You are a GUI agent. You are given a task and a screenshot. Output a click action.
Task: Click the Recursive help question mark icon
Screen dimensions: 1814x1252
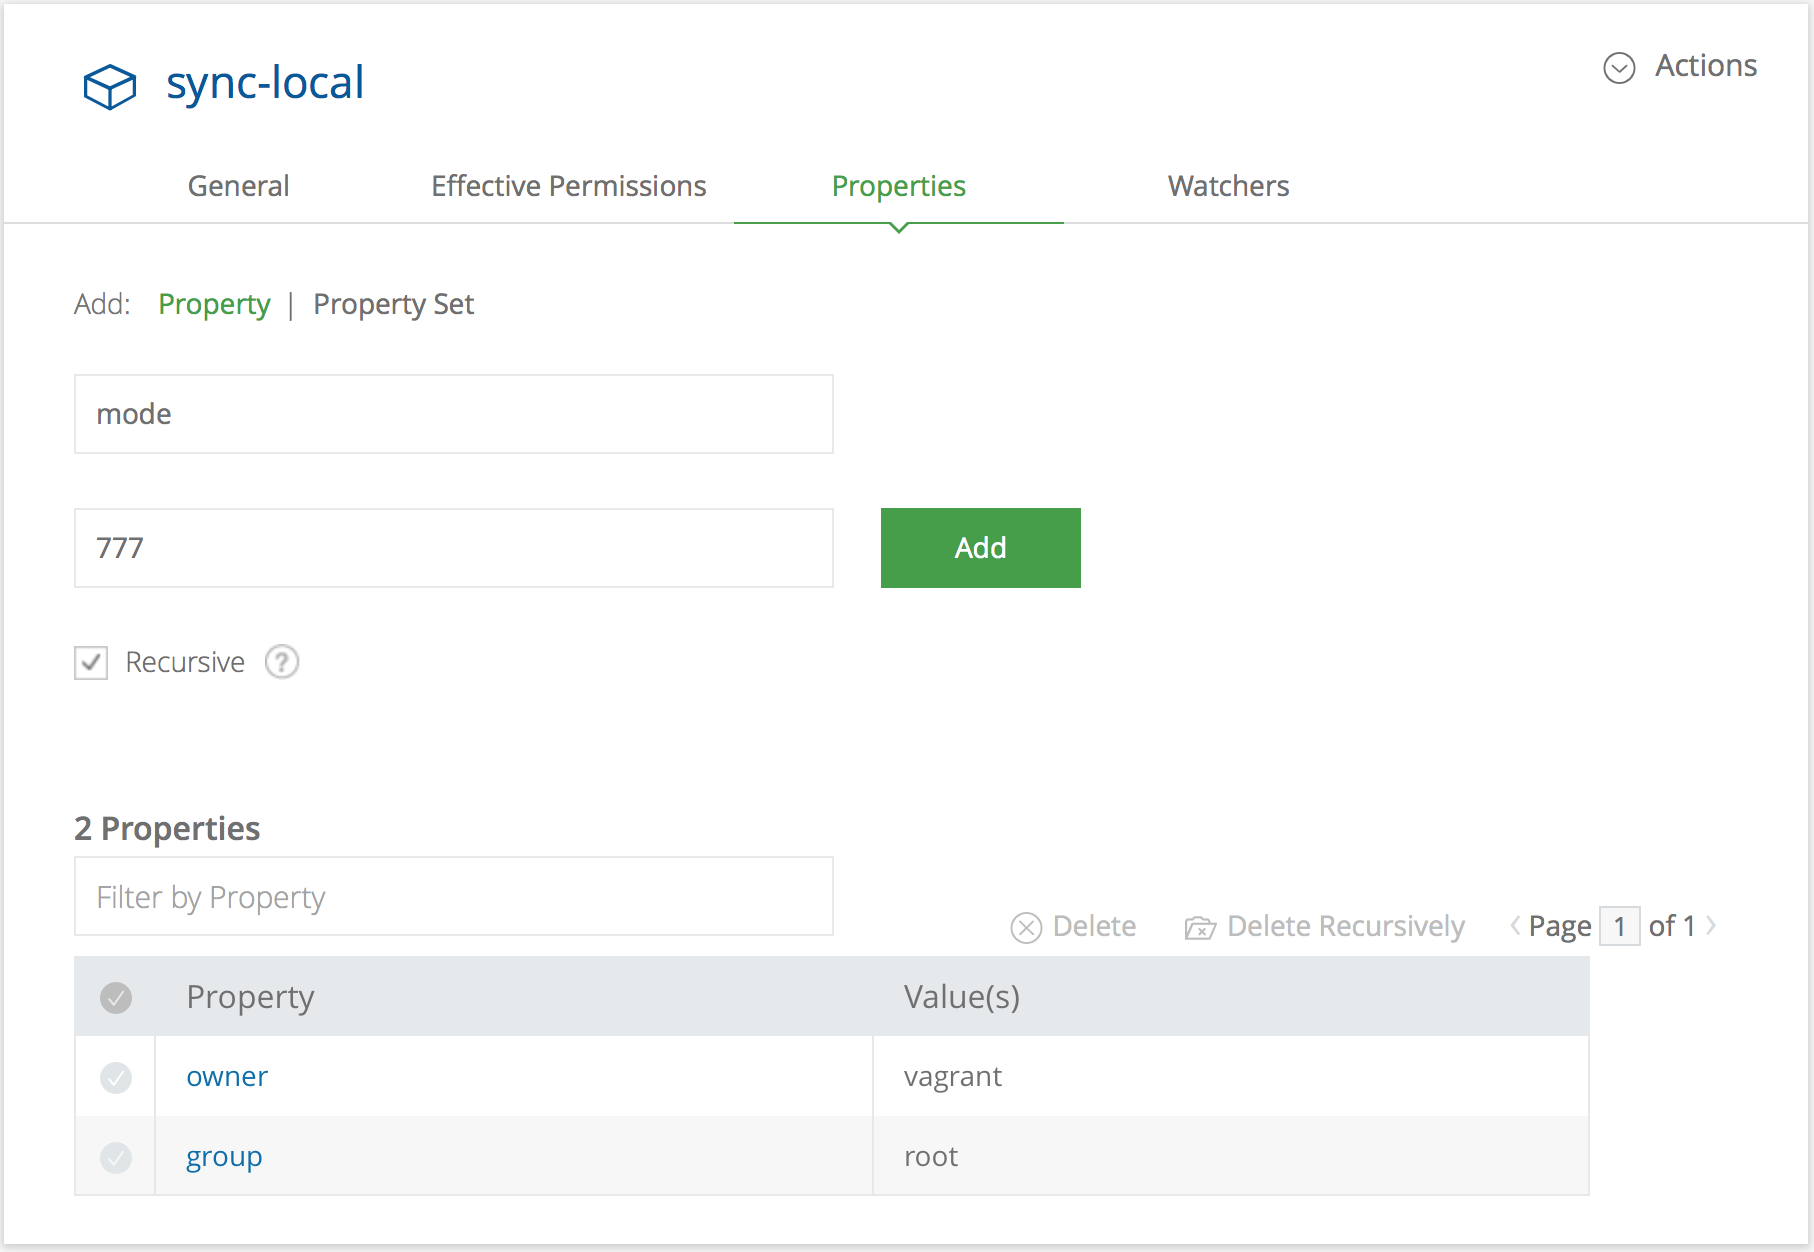pyautogui.click(x=282, y=662)
